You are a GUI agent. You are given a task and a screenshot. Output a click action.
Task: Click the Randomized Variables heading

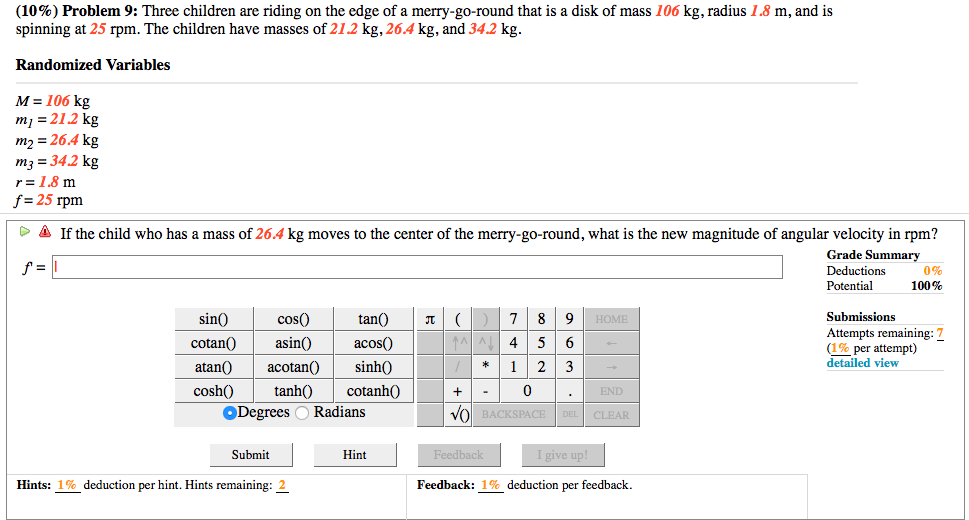coord(93,65)
